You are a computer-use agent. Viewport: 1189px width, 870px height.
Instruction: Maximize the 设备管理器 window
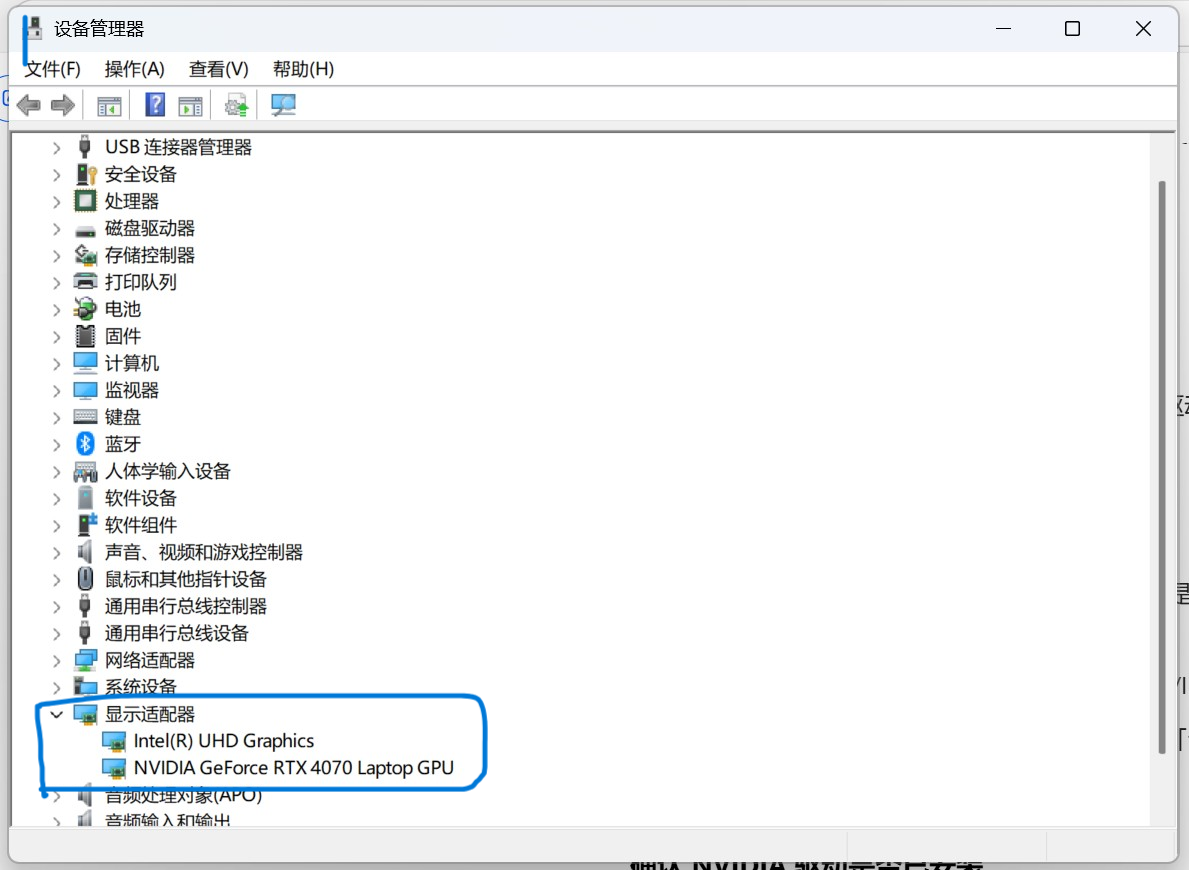pos(1072,29)
